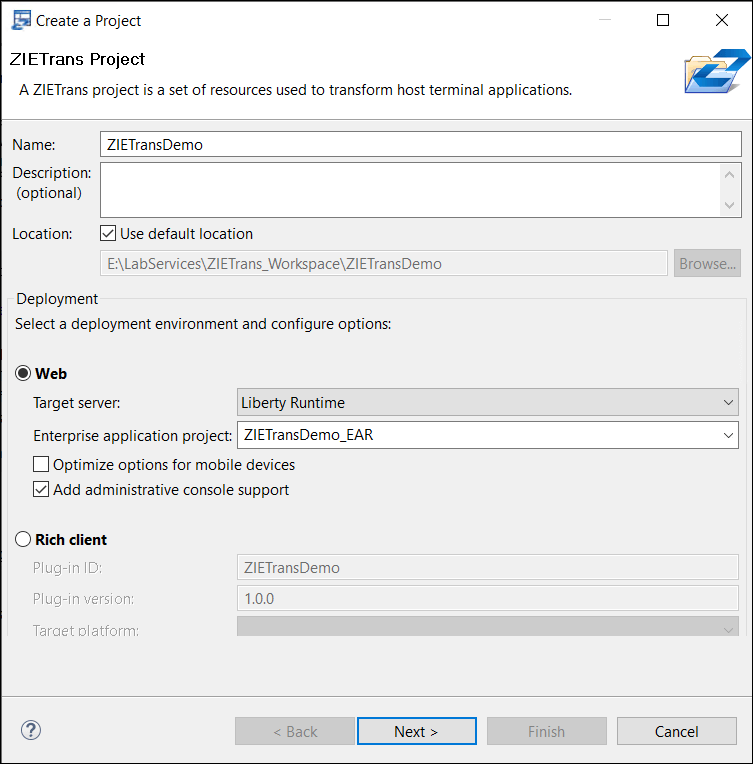This screenshot has height=764, width=753.
Task: Select the Rich client radio button
Action: coord(23,539)
